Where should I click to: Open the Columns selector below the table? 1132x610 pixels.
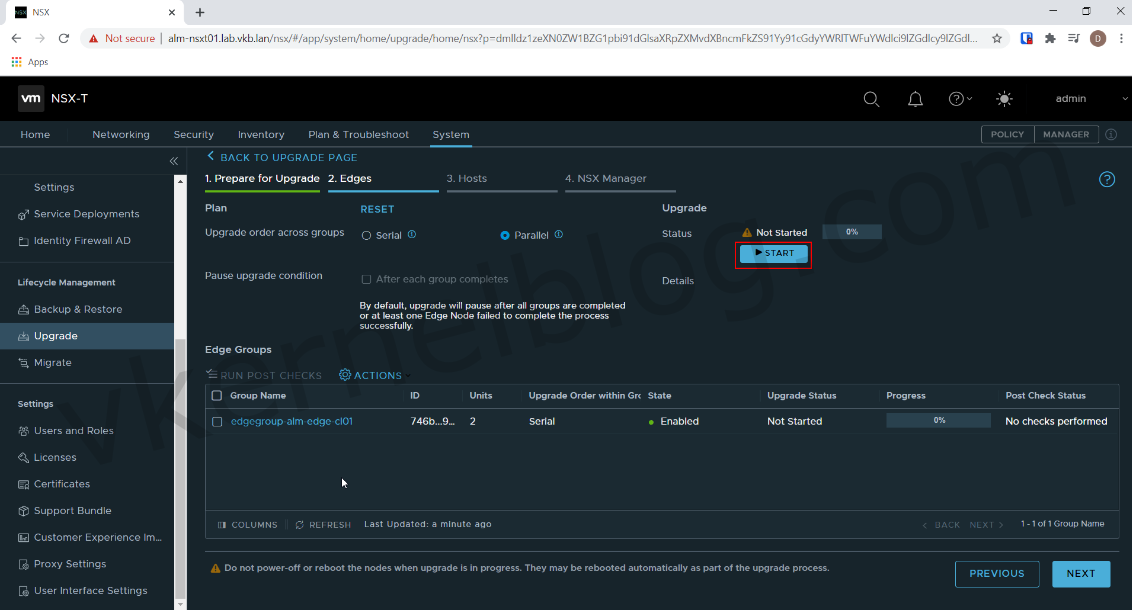click(247, 523)
